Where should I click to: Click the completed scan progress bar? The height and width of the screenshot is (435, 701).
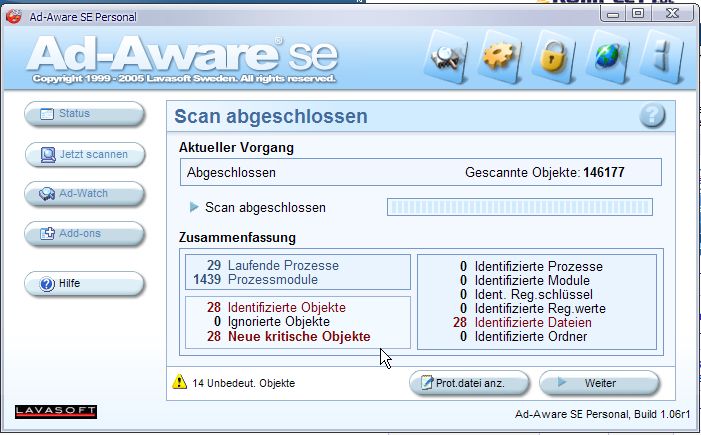pyautogui.click(x=519, y=207)
